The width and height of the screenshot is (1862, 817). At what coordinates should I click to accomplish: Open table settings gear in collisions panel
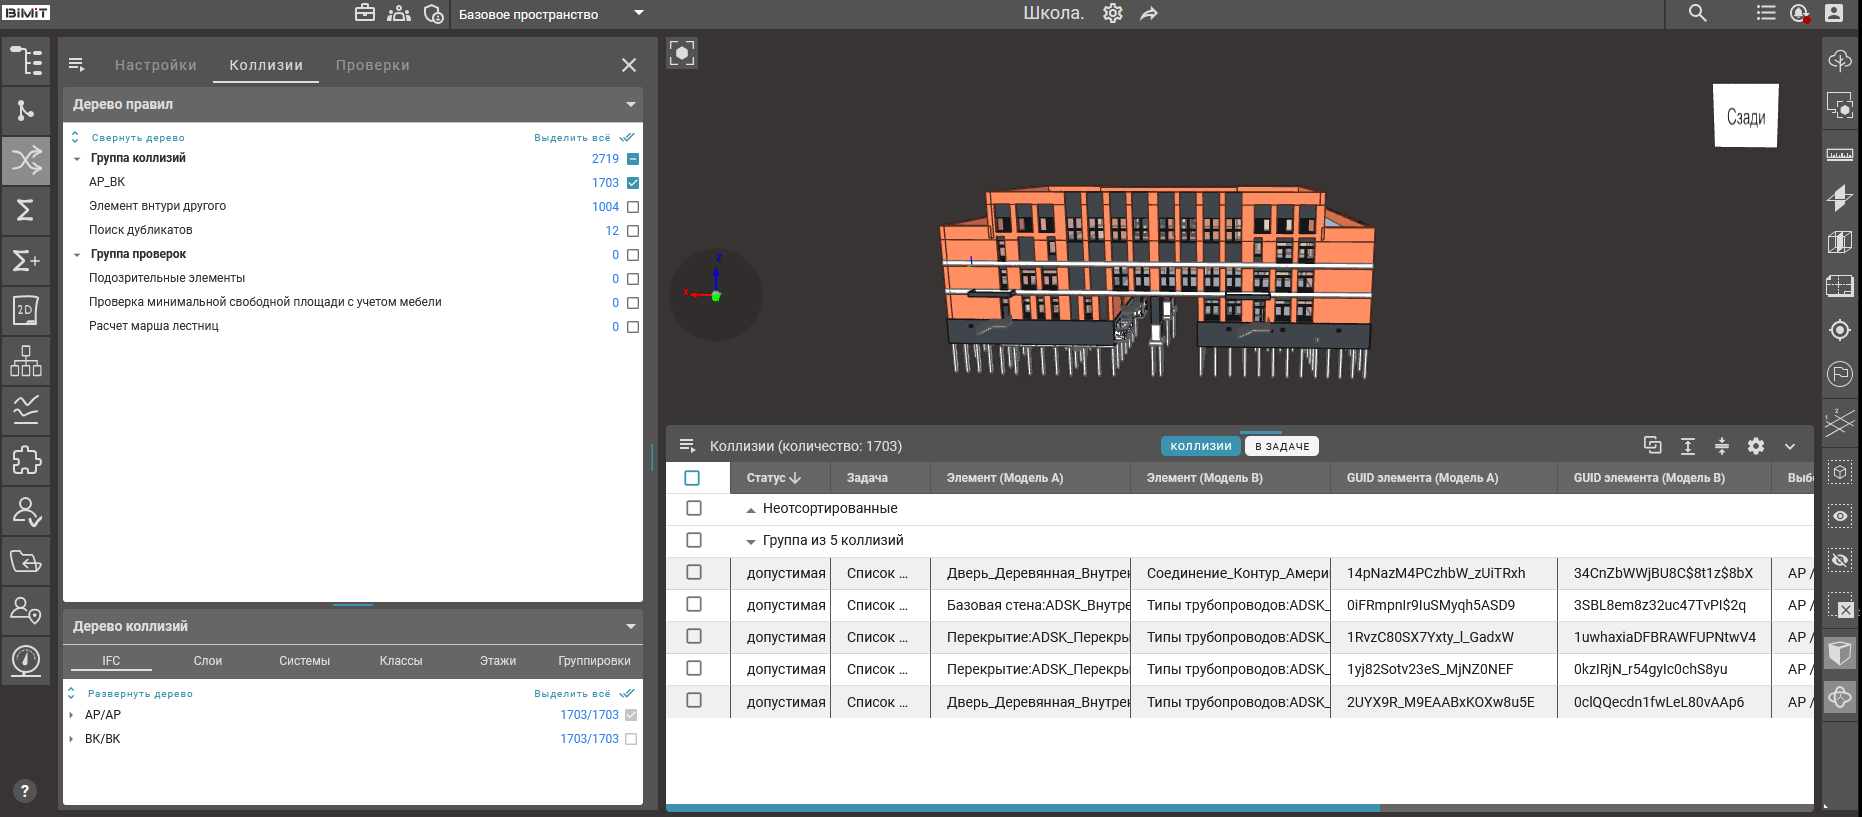[1755, 446]
